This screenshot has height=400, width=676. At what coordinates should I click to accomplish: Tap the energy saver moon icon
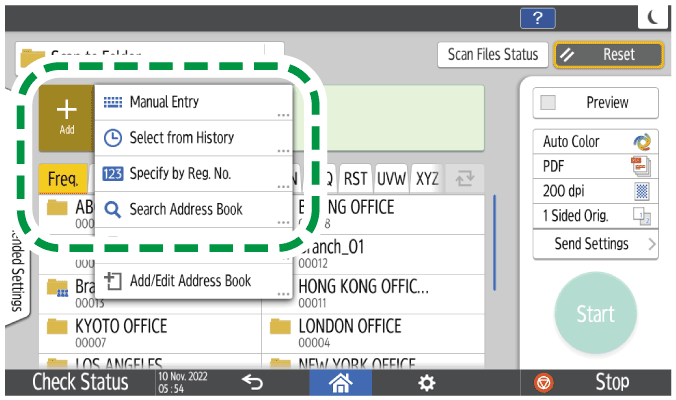coord(653,16)
